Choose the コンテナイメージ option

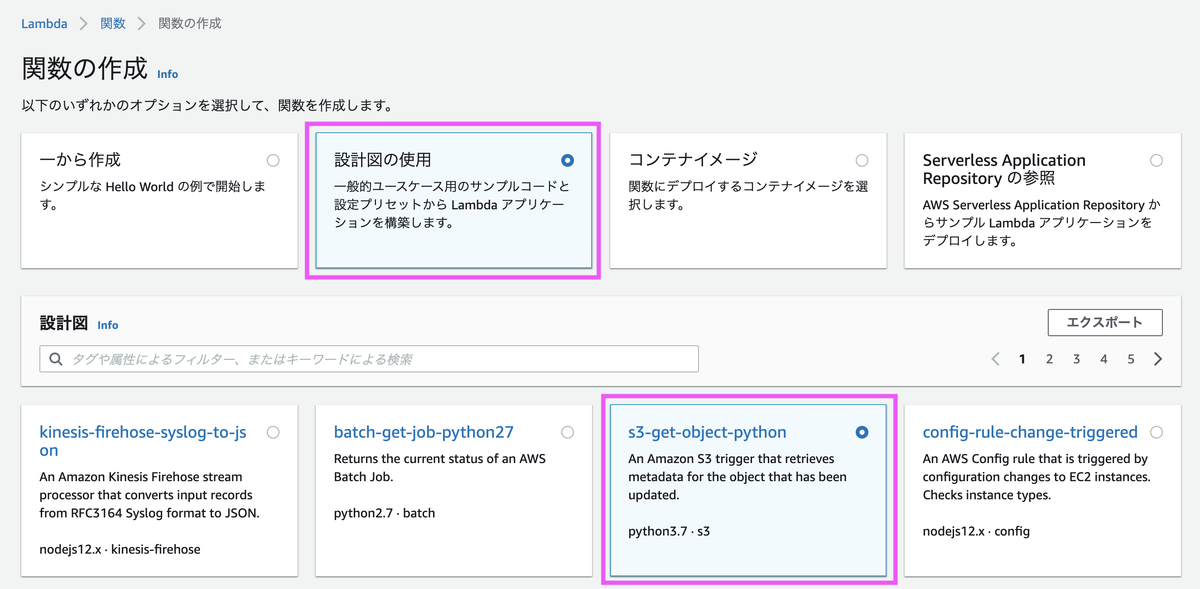pos(861,159)
